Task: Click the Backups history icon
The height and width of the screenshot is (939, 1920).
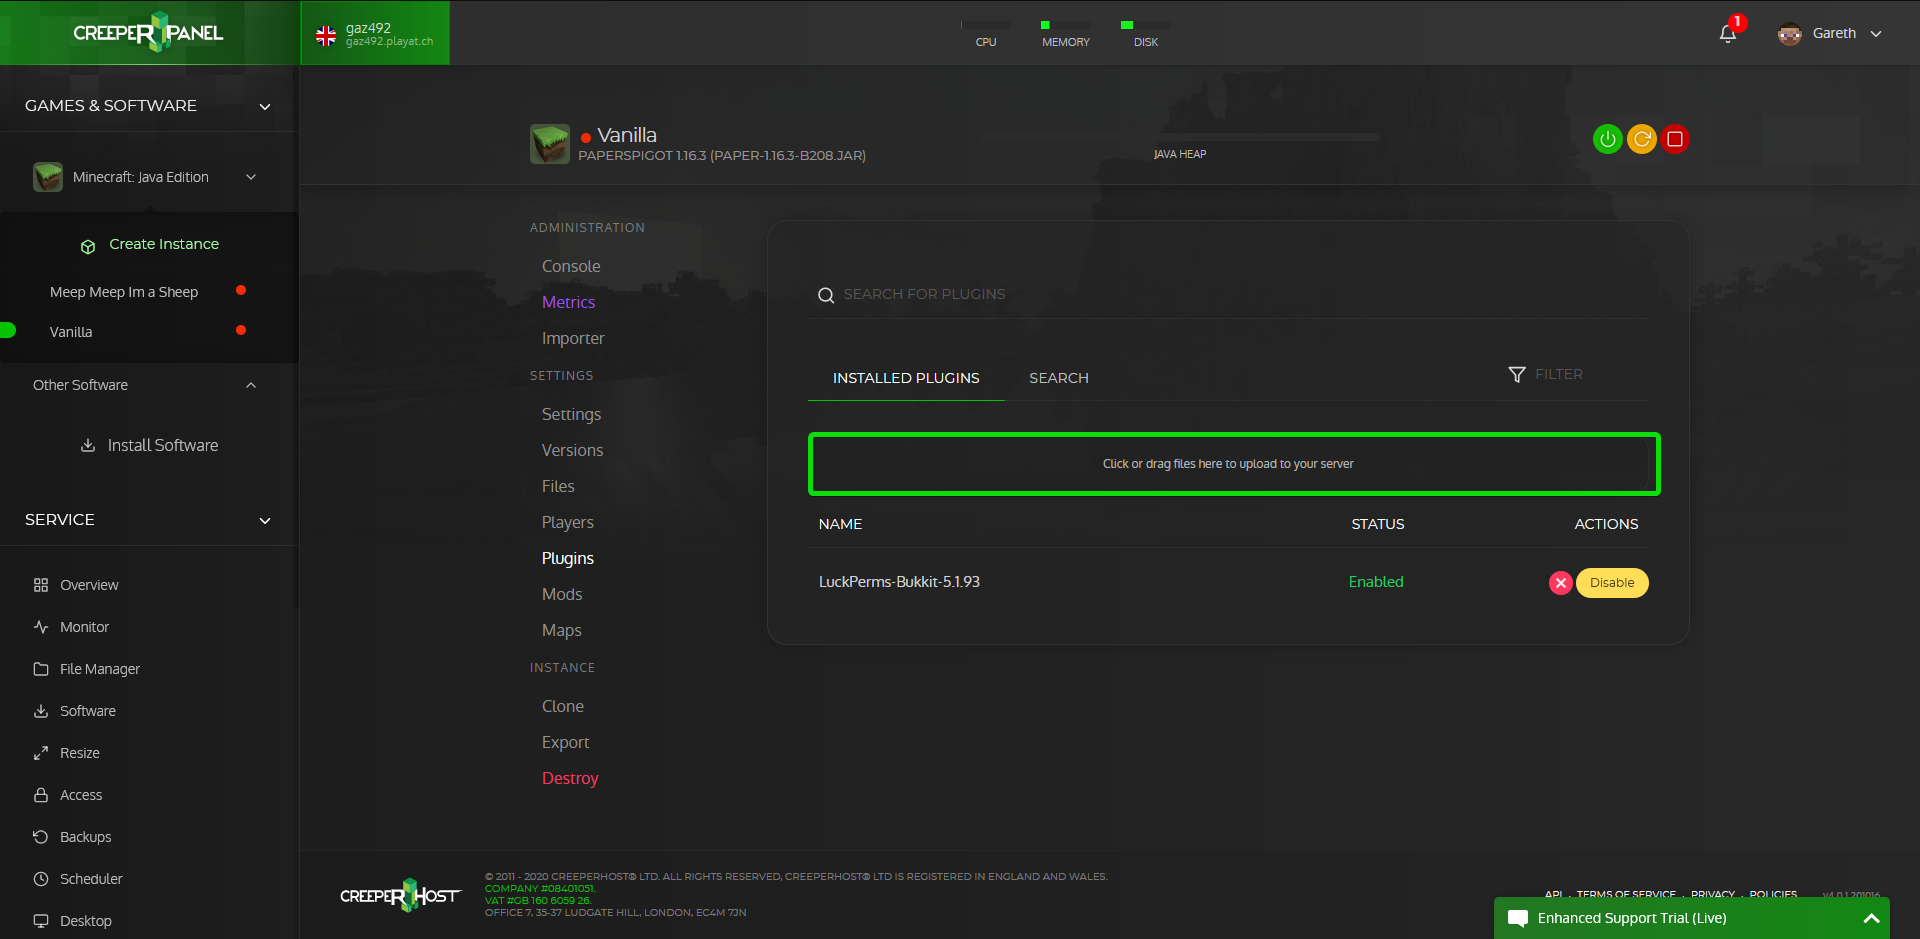Action: 41,837
